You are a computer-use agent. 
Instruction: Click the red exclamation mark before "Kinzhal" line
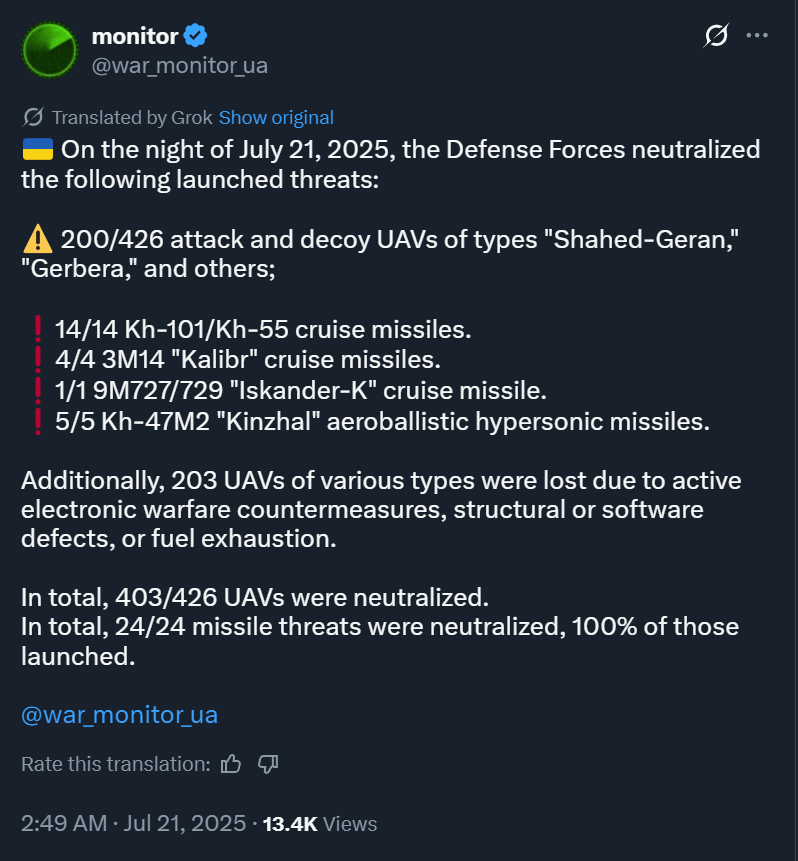coord(38,421)
